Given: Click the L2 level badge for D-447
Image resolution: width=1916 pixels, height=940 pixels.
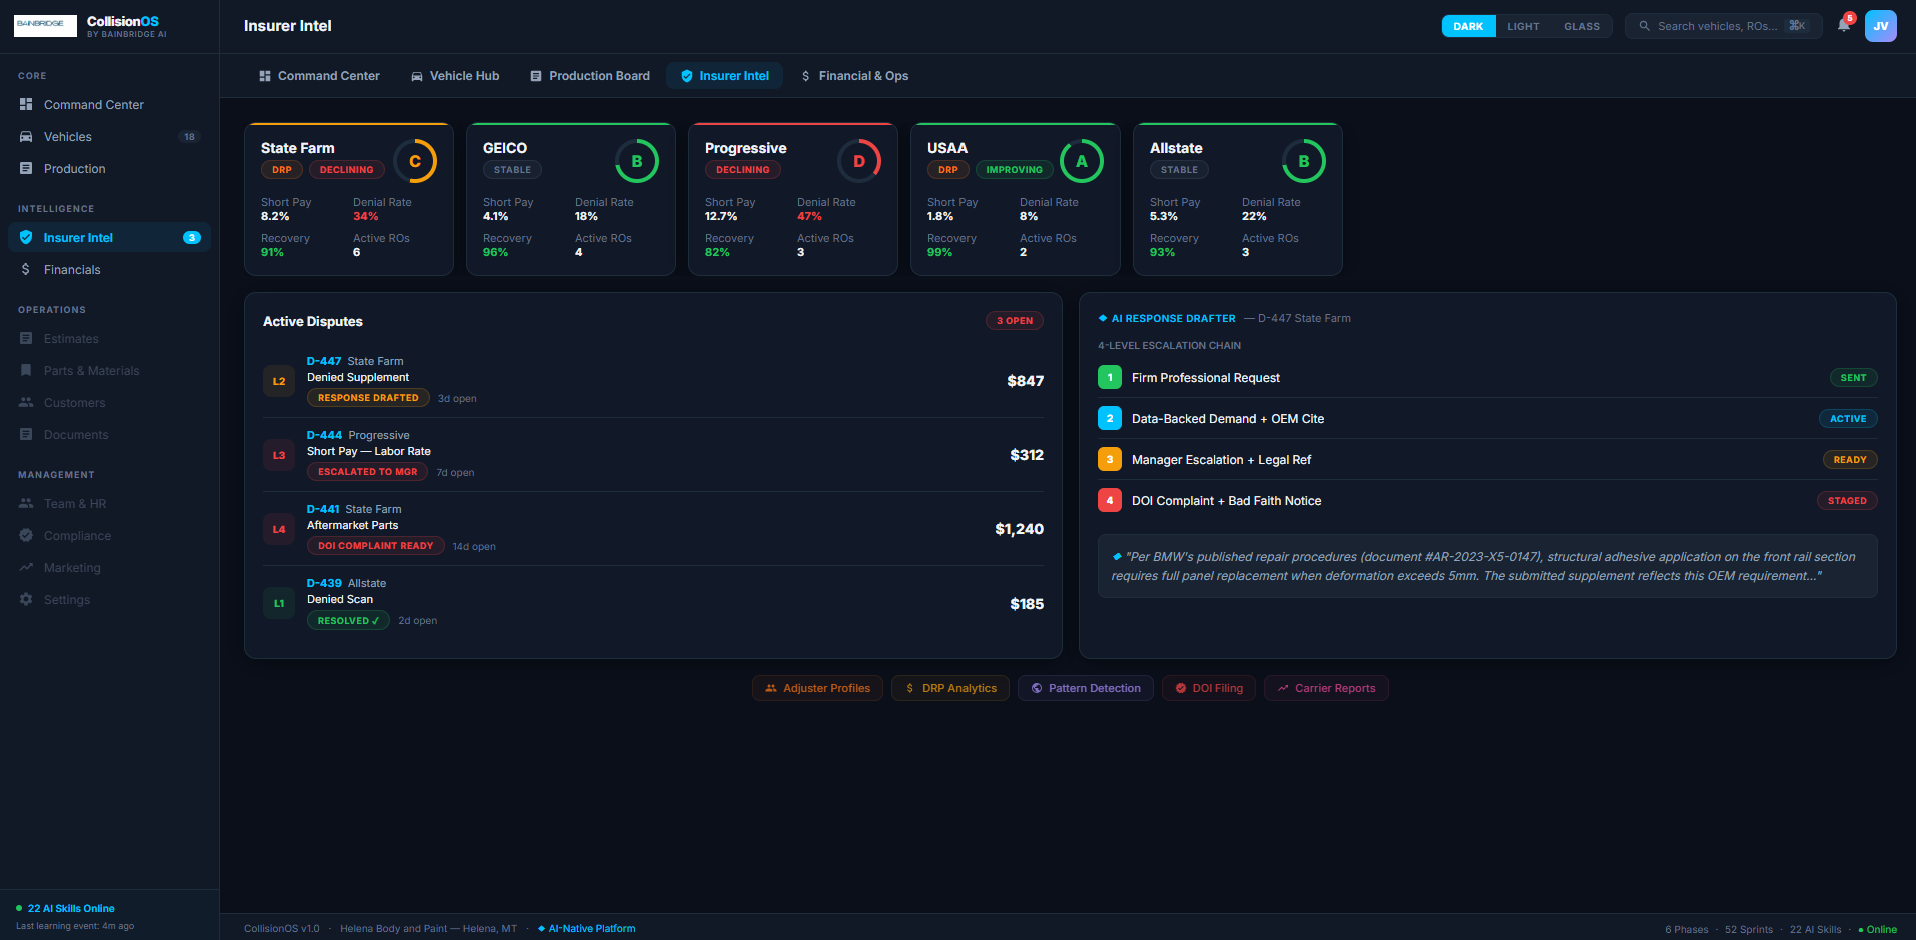Looking at the screenshot, I should pyautogui.click(x=279, y=381).
